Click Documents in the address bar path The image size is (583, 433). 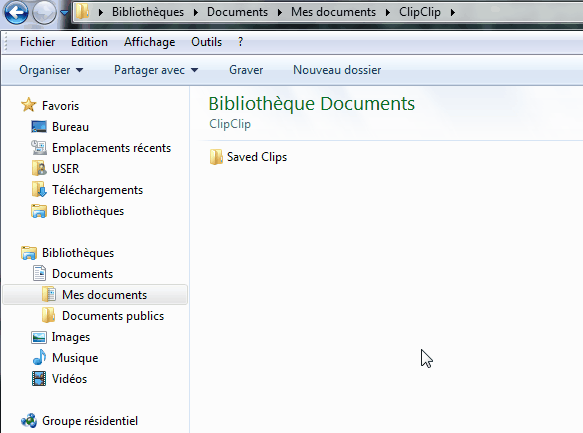point(237,12)
